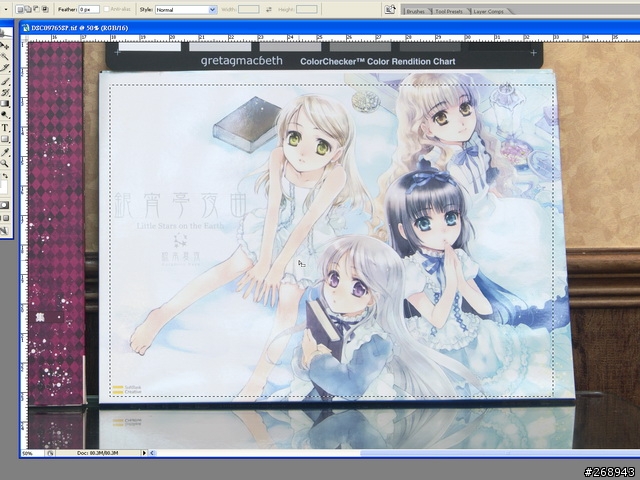This screenshot has height=480, width=640.
Task: Switch to Quick Mask mode
Action: tap(5, 205)
